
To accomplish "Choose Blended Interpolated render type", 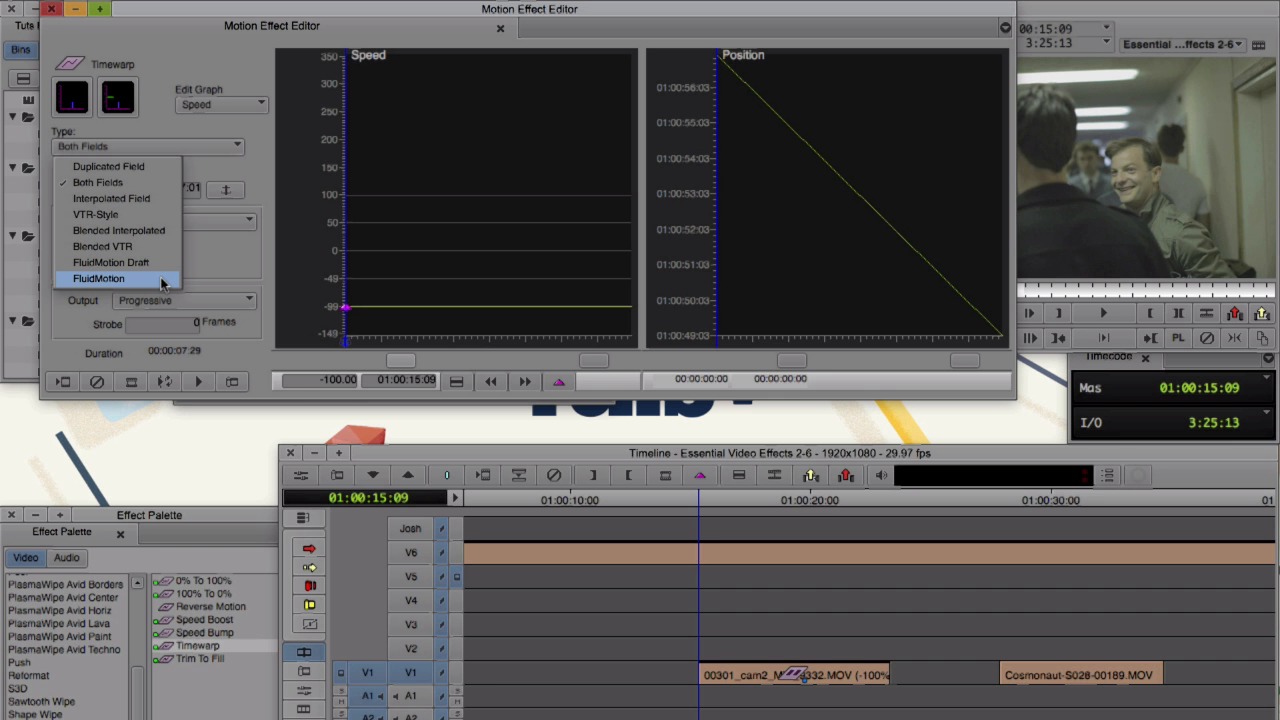I will click(x=118, y=231).
